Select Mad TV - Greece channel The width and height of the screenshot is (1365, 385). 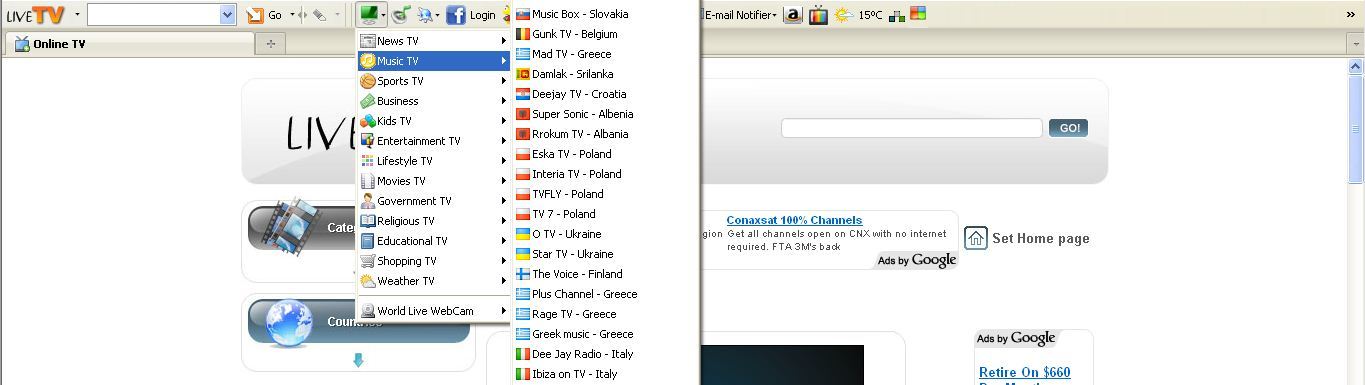click(605, 54)
